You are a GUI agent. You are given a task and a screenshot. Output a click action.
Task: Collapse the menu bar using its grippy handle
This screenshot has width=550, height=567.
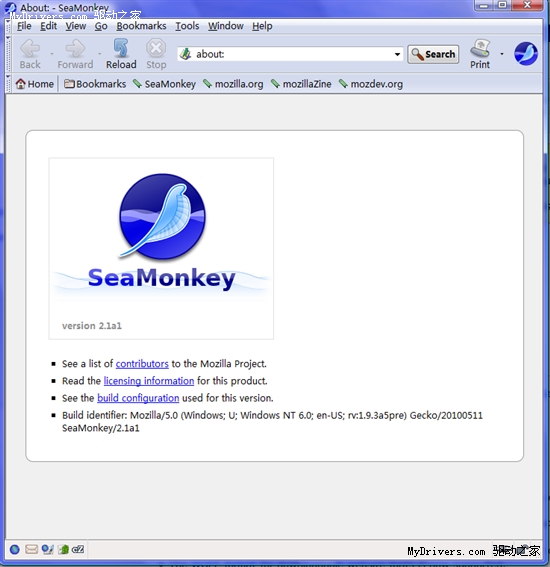click(8, 26)
